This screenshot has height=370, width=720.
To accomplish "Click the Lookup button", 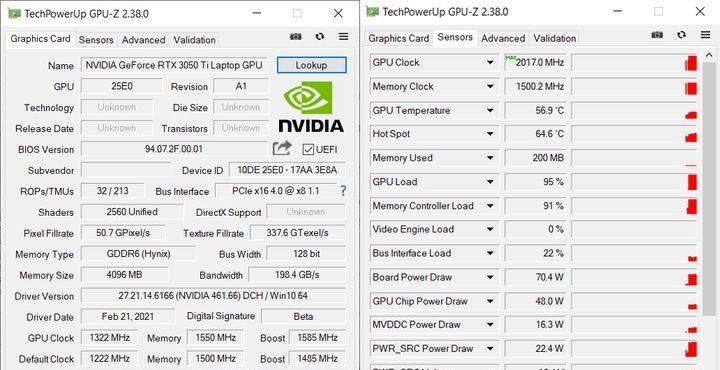I will (311, 65).
